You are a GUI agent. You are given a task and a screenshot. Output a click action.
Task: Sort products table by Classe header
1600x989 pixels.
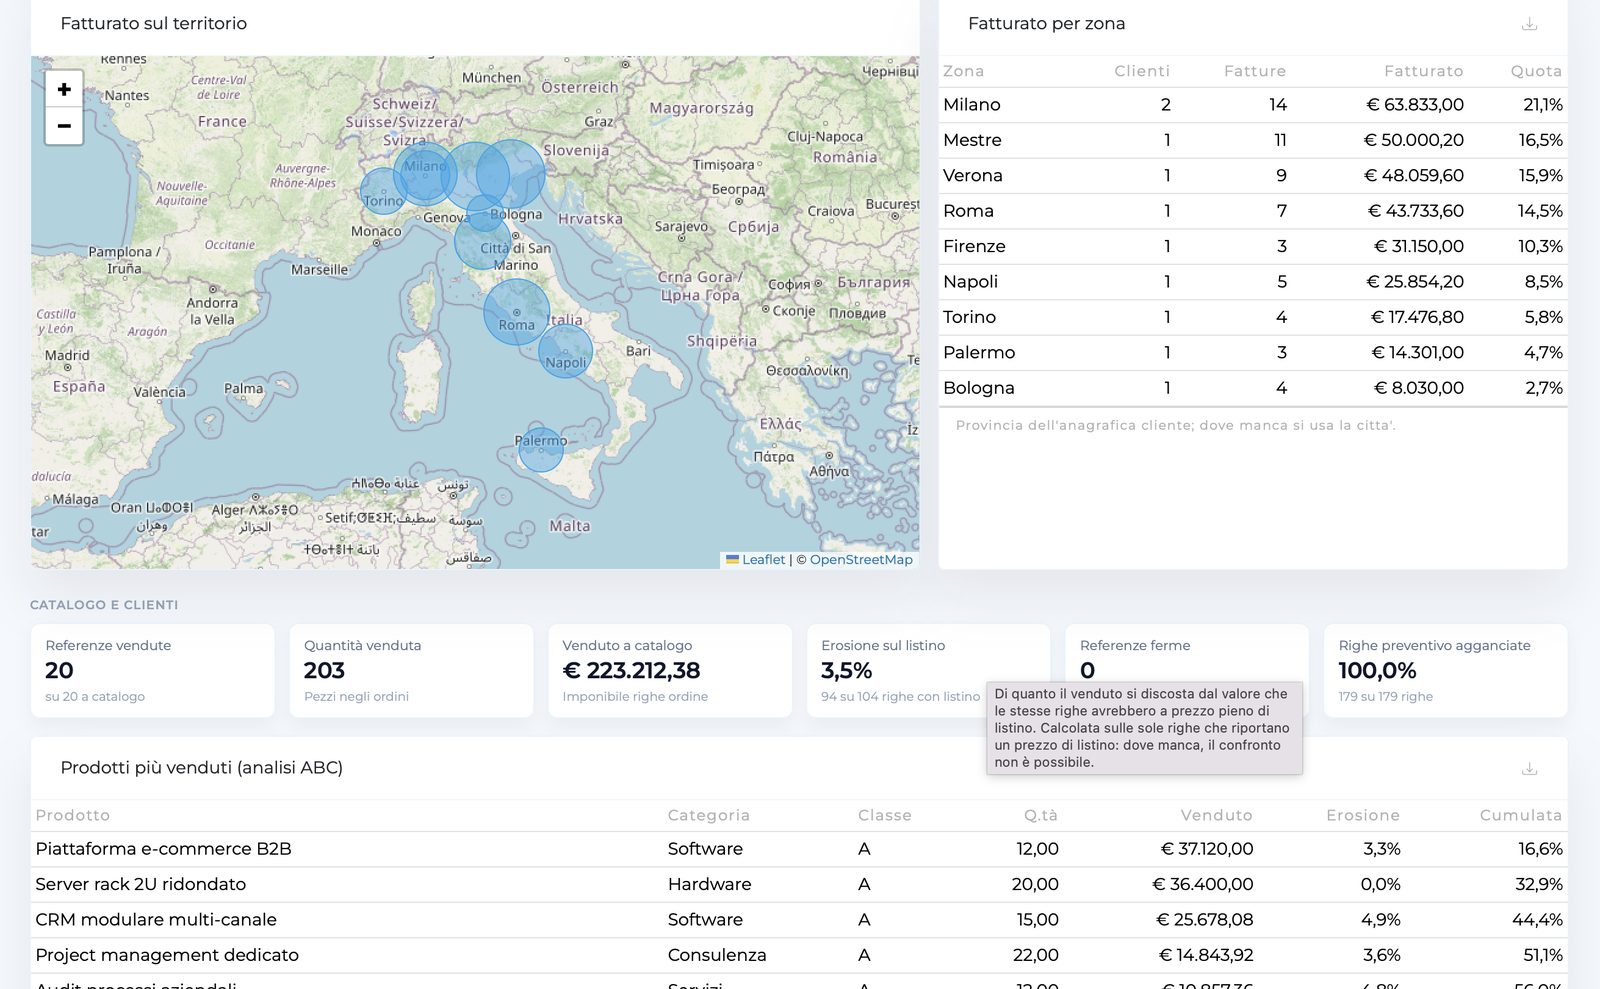click(x=884, y=815)
